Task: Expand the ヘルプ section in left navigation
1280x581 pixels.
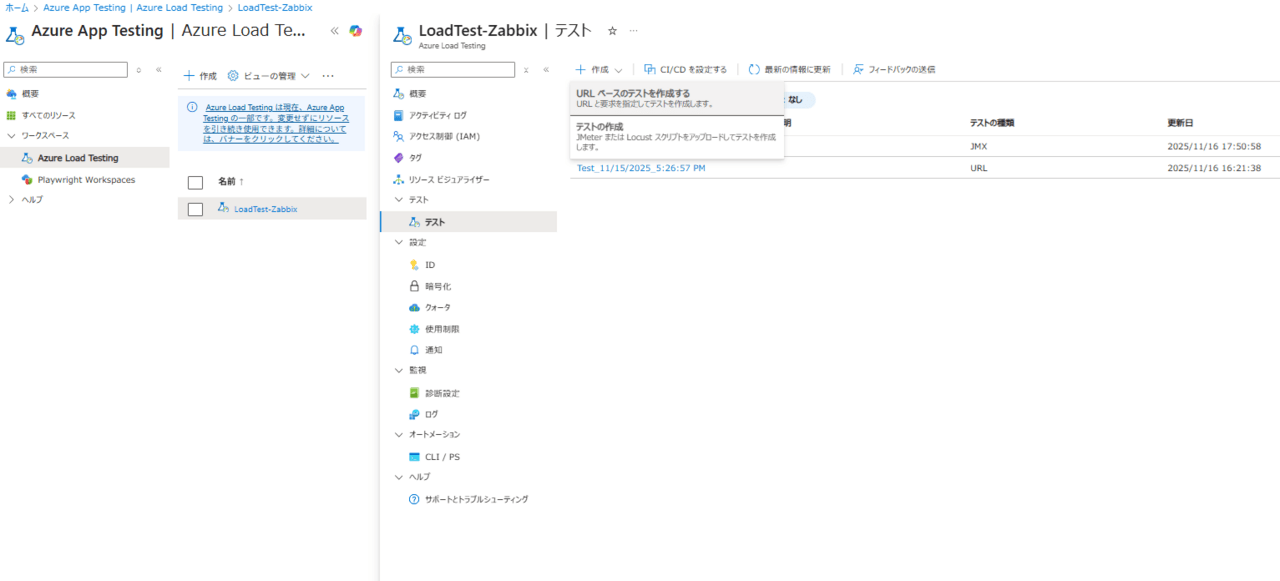Action: pyautogui.click(x=11, y=199)
